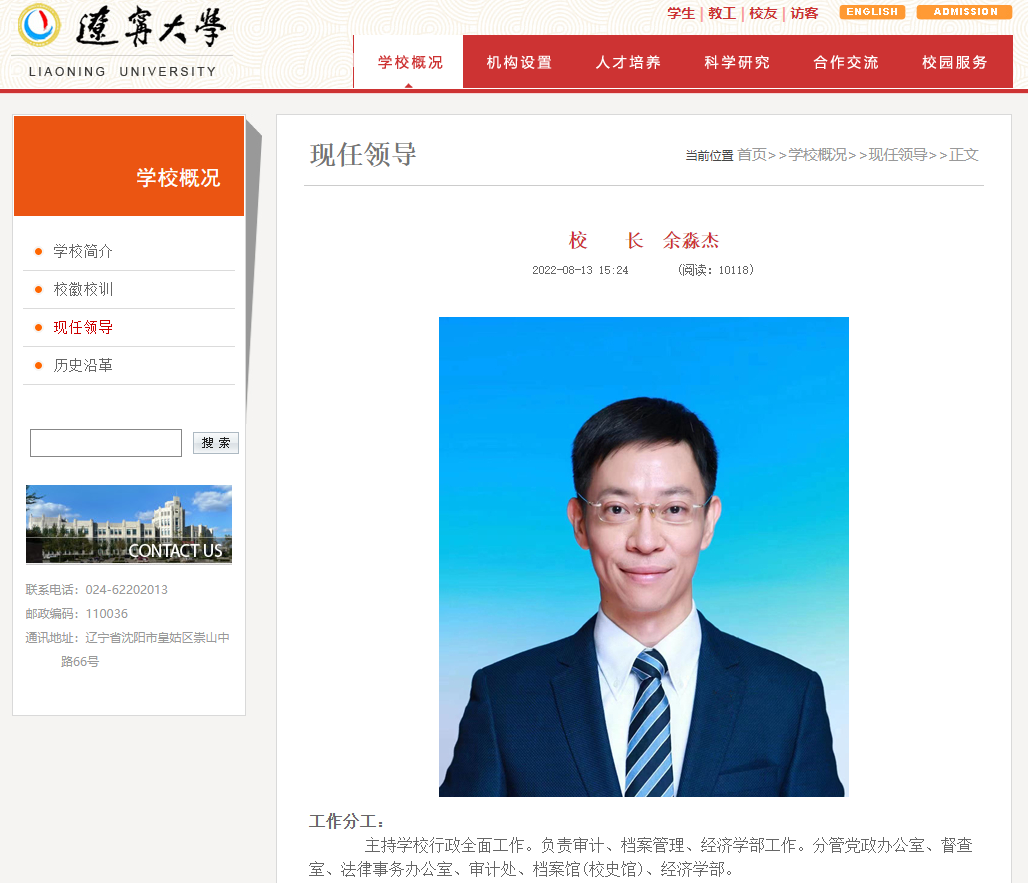This screenshot has height=883, width=1028.
Task: Visit the 校友 top link
Action: click(763, 13)
